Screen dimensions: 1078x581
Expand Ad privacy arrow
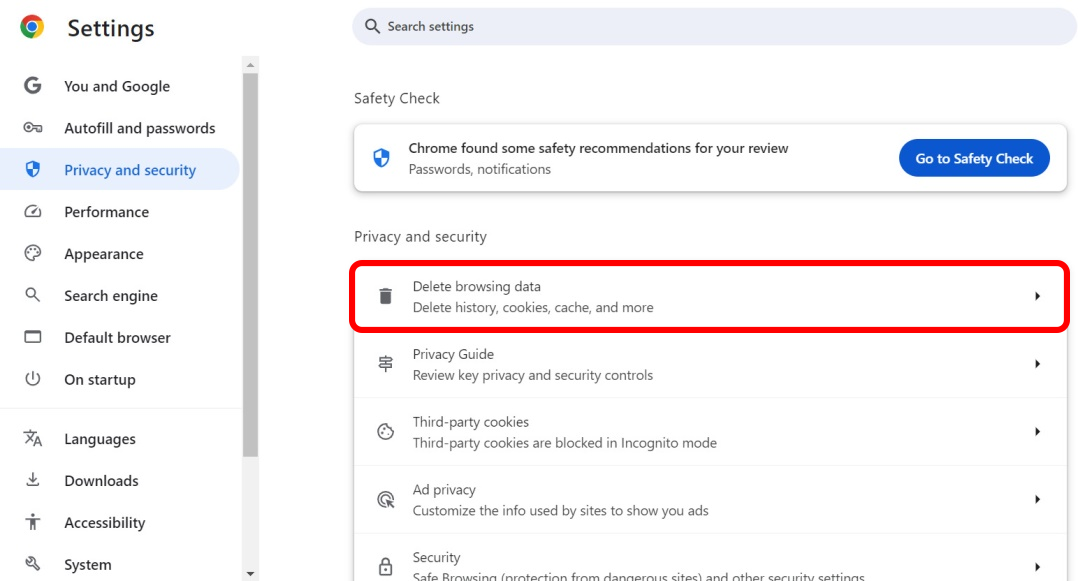point(1037,499)
